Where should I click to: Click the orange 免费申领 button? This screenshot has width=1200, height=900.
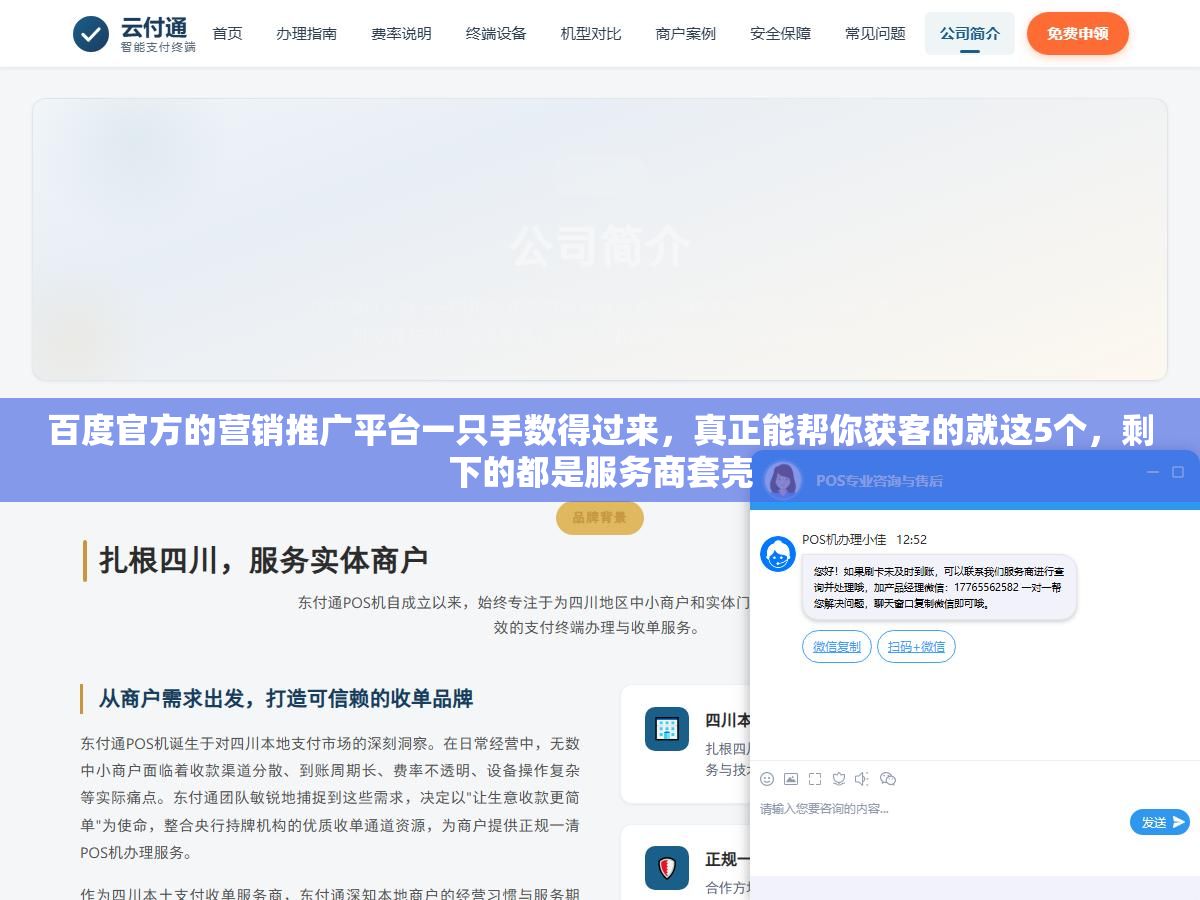pyautogui.click(x=1078, y=34)
